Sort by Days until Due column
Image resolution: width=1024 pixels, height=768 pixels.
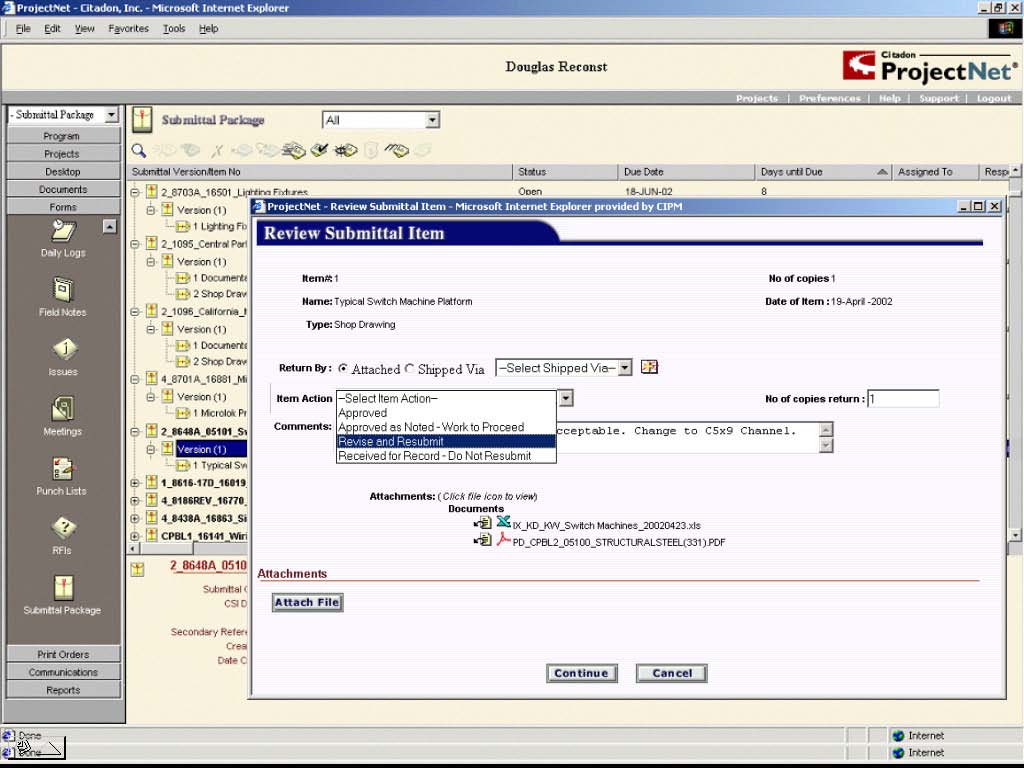(823, 172)
